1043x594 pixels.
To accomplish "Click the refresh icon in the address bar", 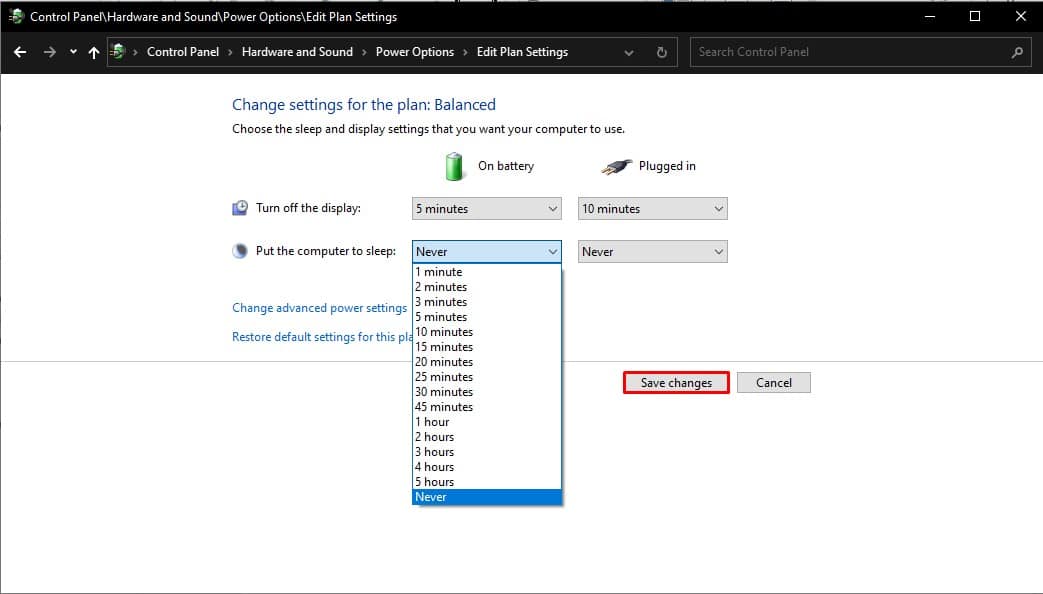I will [662, 51].
